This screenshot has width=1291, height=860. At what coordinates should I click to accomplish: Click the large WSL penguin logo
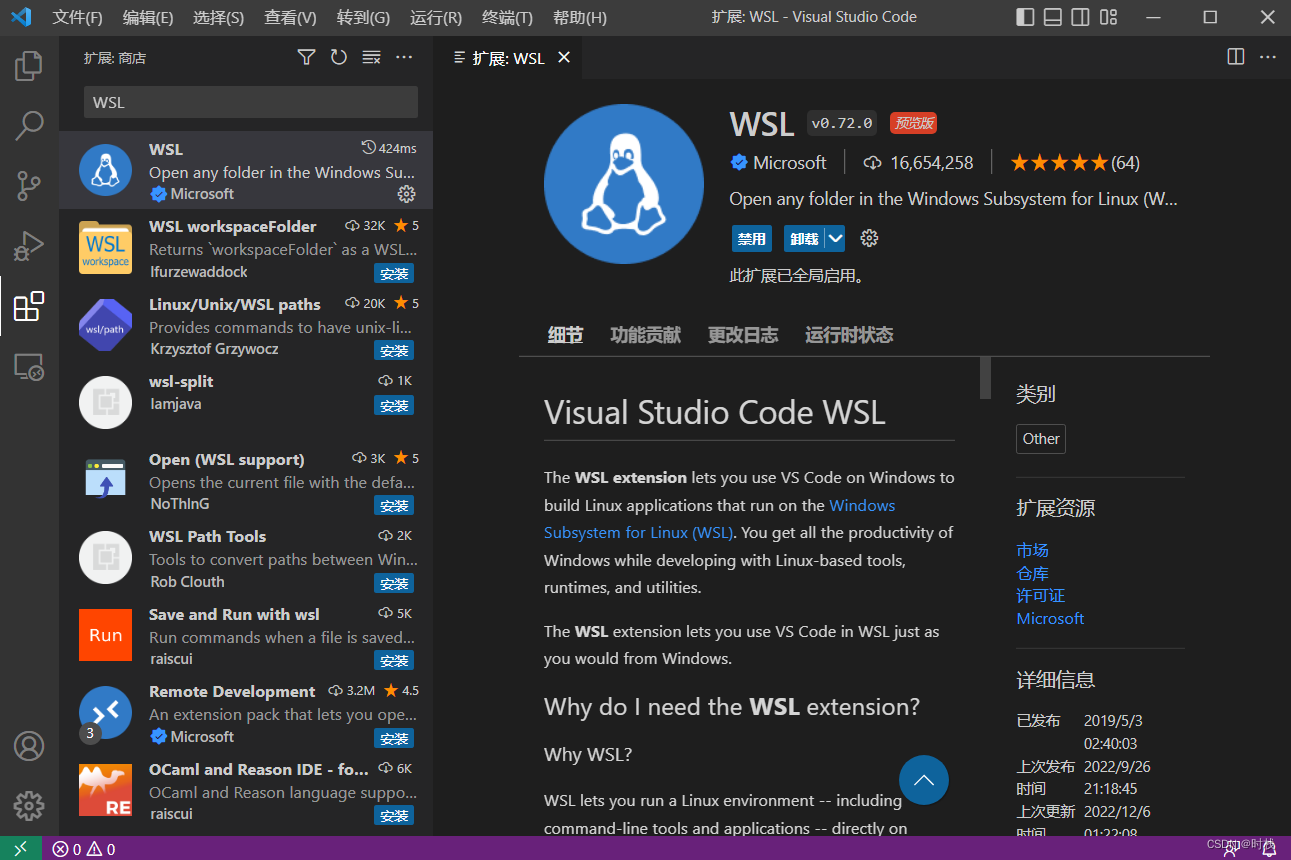click(623, 184)
